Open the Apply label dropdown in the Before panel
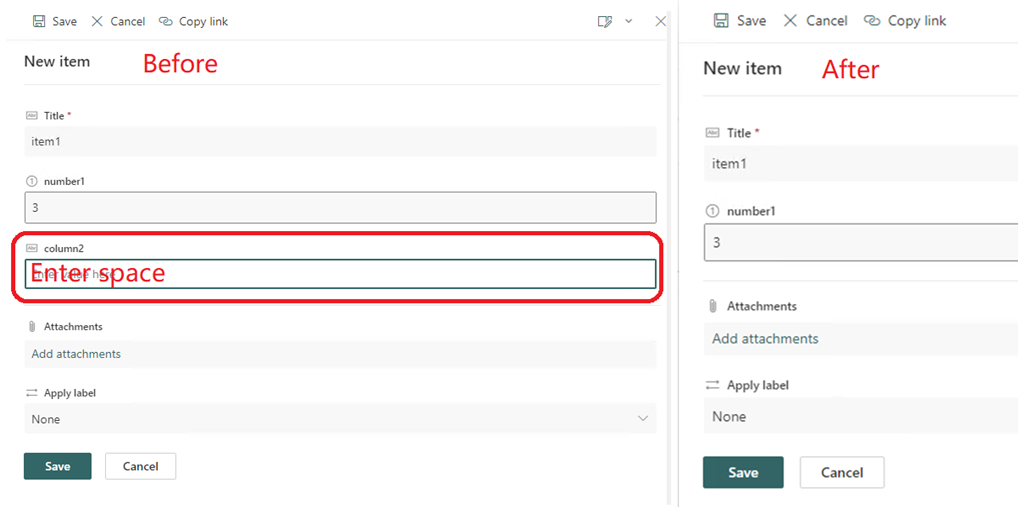 [340, 419]
